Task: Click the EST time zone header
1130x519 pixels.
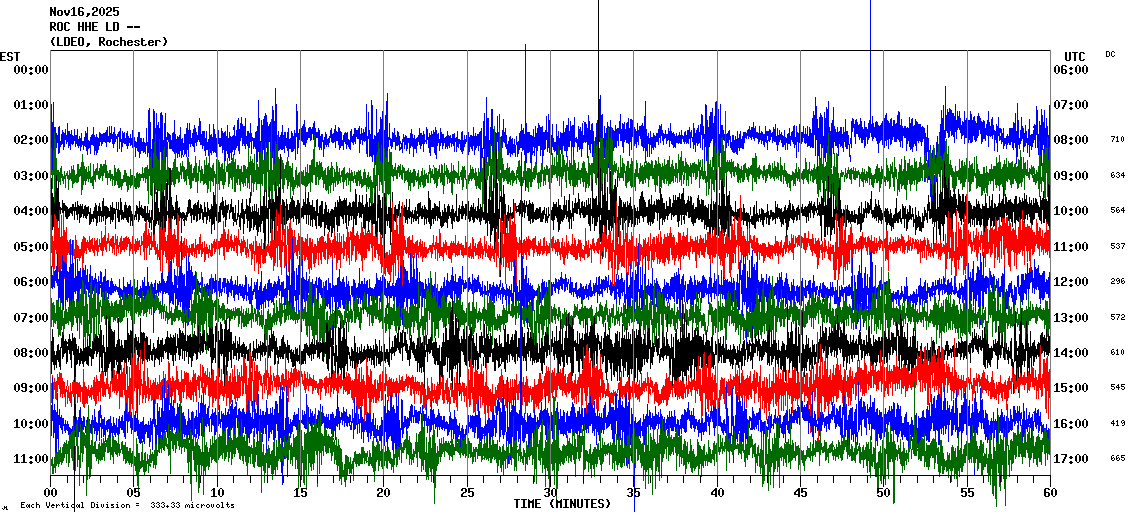Action: click(10, 56)
